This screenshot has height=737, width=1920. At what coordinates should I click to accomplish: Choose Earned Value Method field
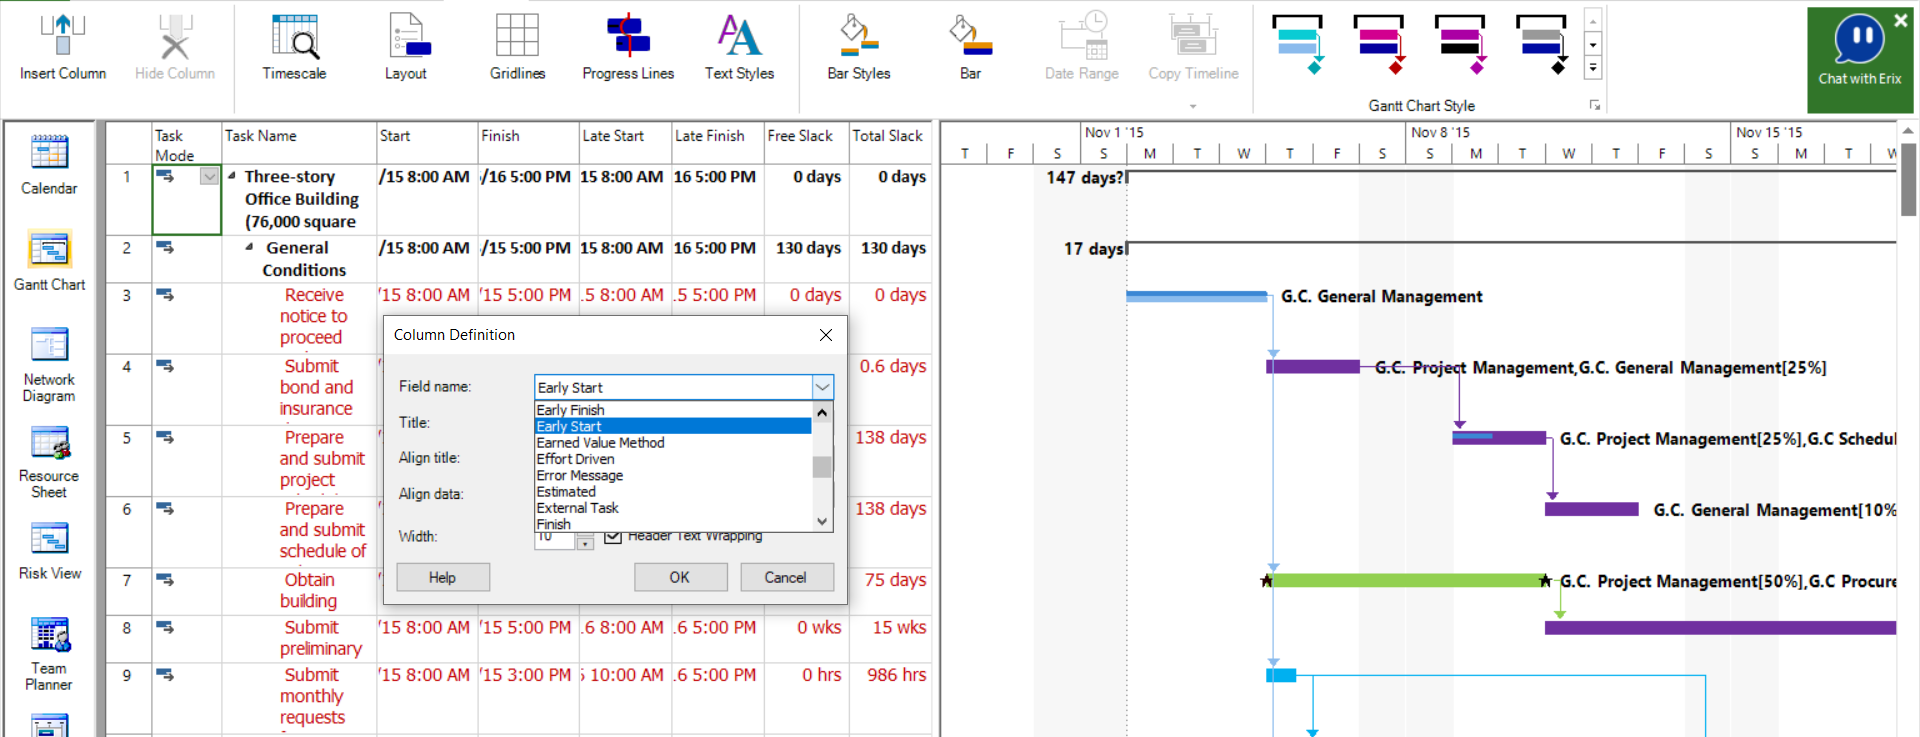click(x=673, y=442)
